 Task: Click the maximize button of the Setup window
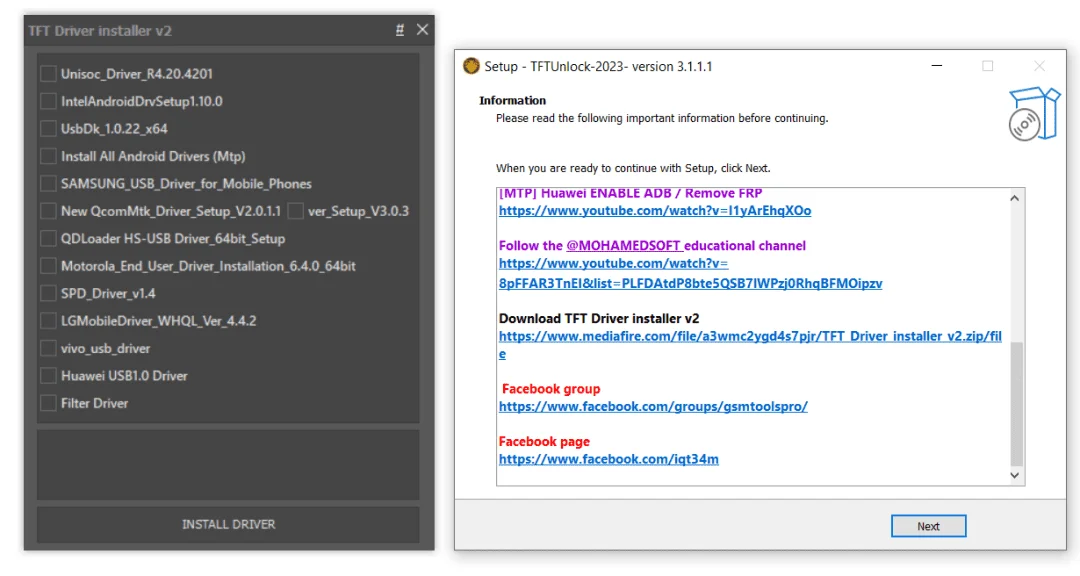988,66
